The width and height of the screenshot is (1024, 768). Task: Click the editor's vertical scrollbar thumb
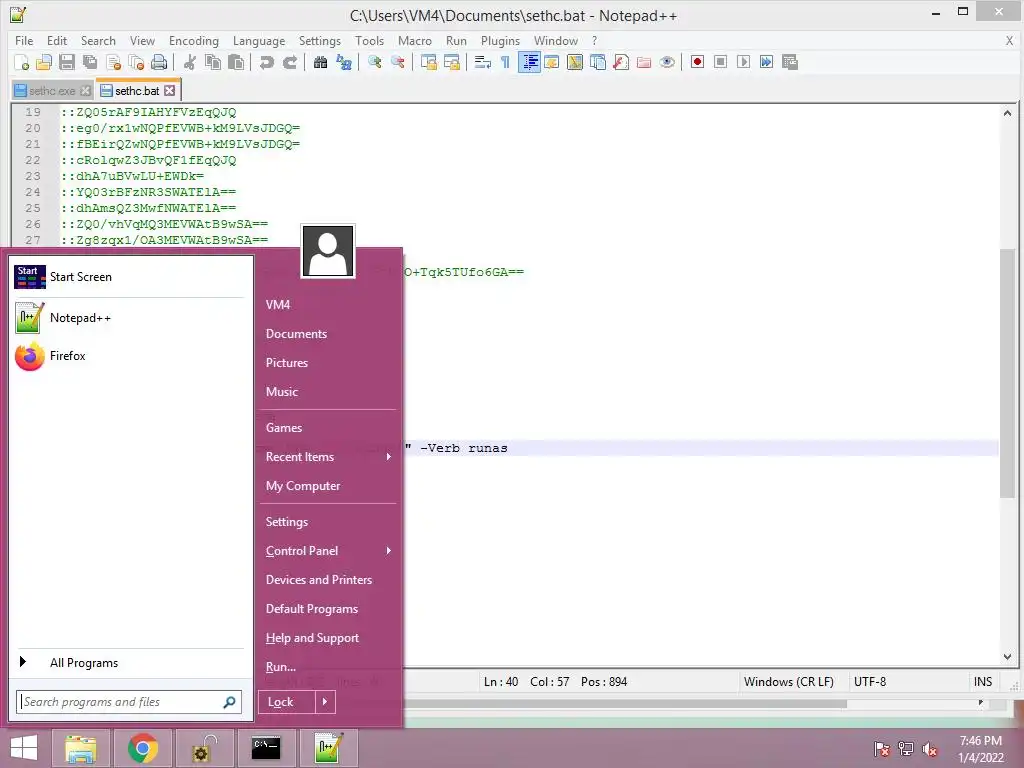(1007, 372)
